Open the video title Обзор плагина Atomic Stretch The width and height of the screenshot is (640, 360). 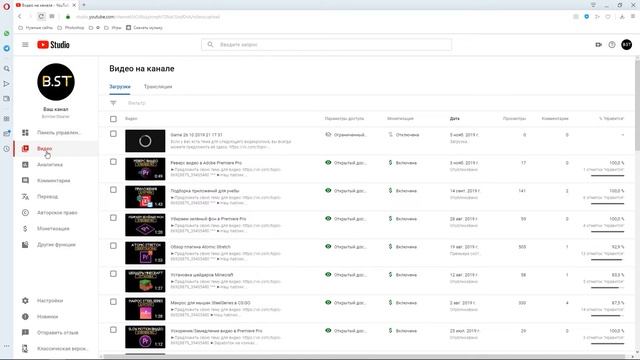click(200, 247)
